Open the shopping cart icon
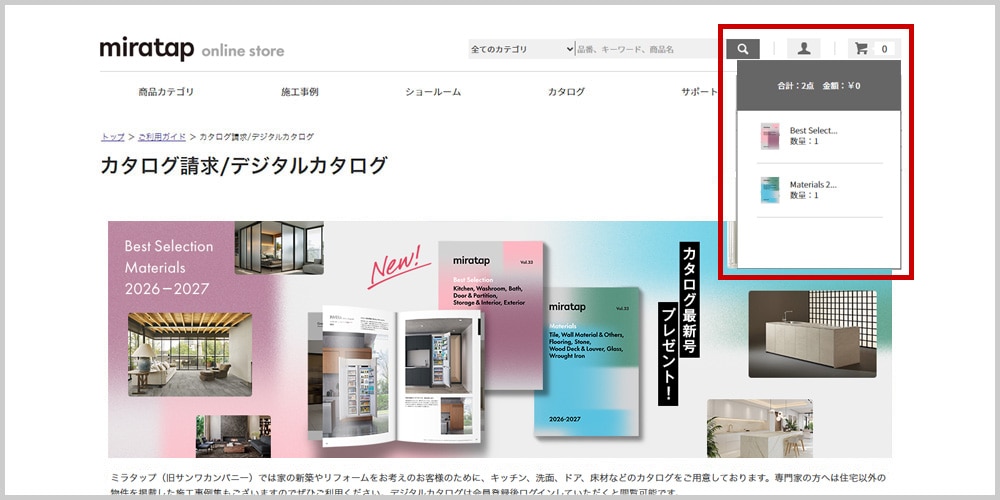 862,48
